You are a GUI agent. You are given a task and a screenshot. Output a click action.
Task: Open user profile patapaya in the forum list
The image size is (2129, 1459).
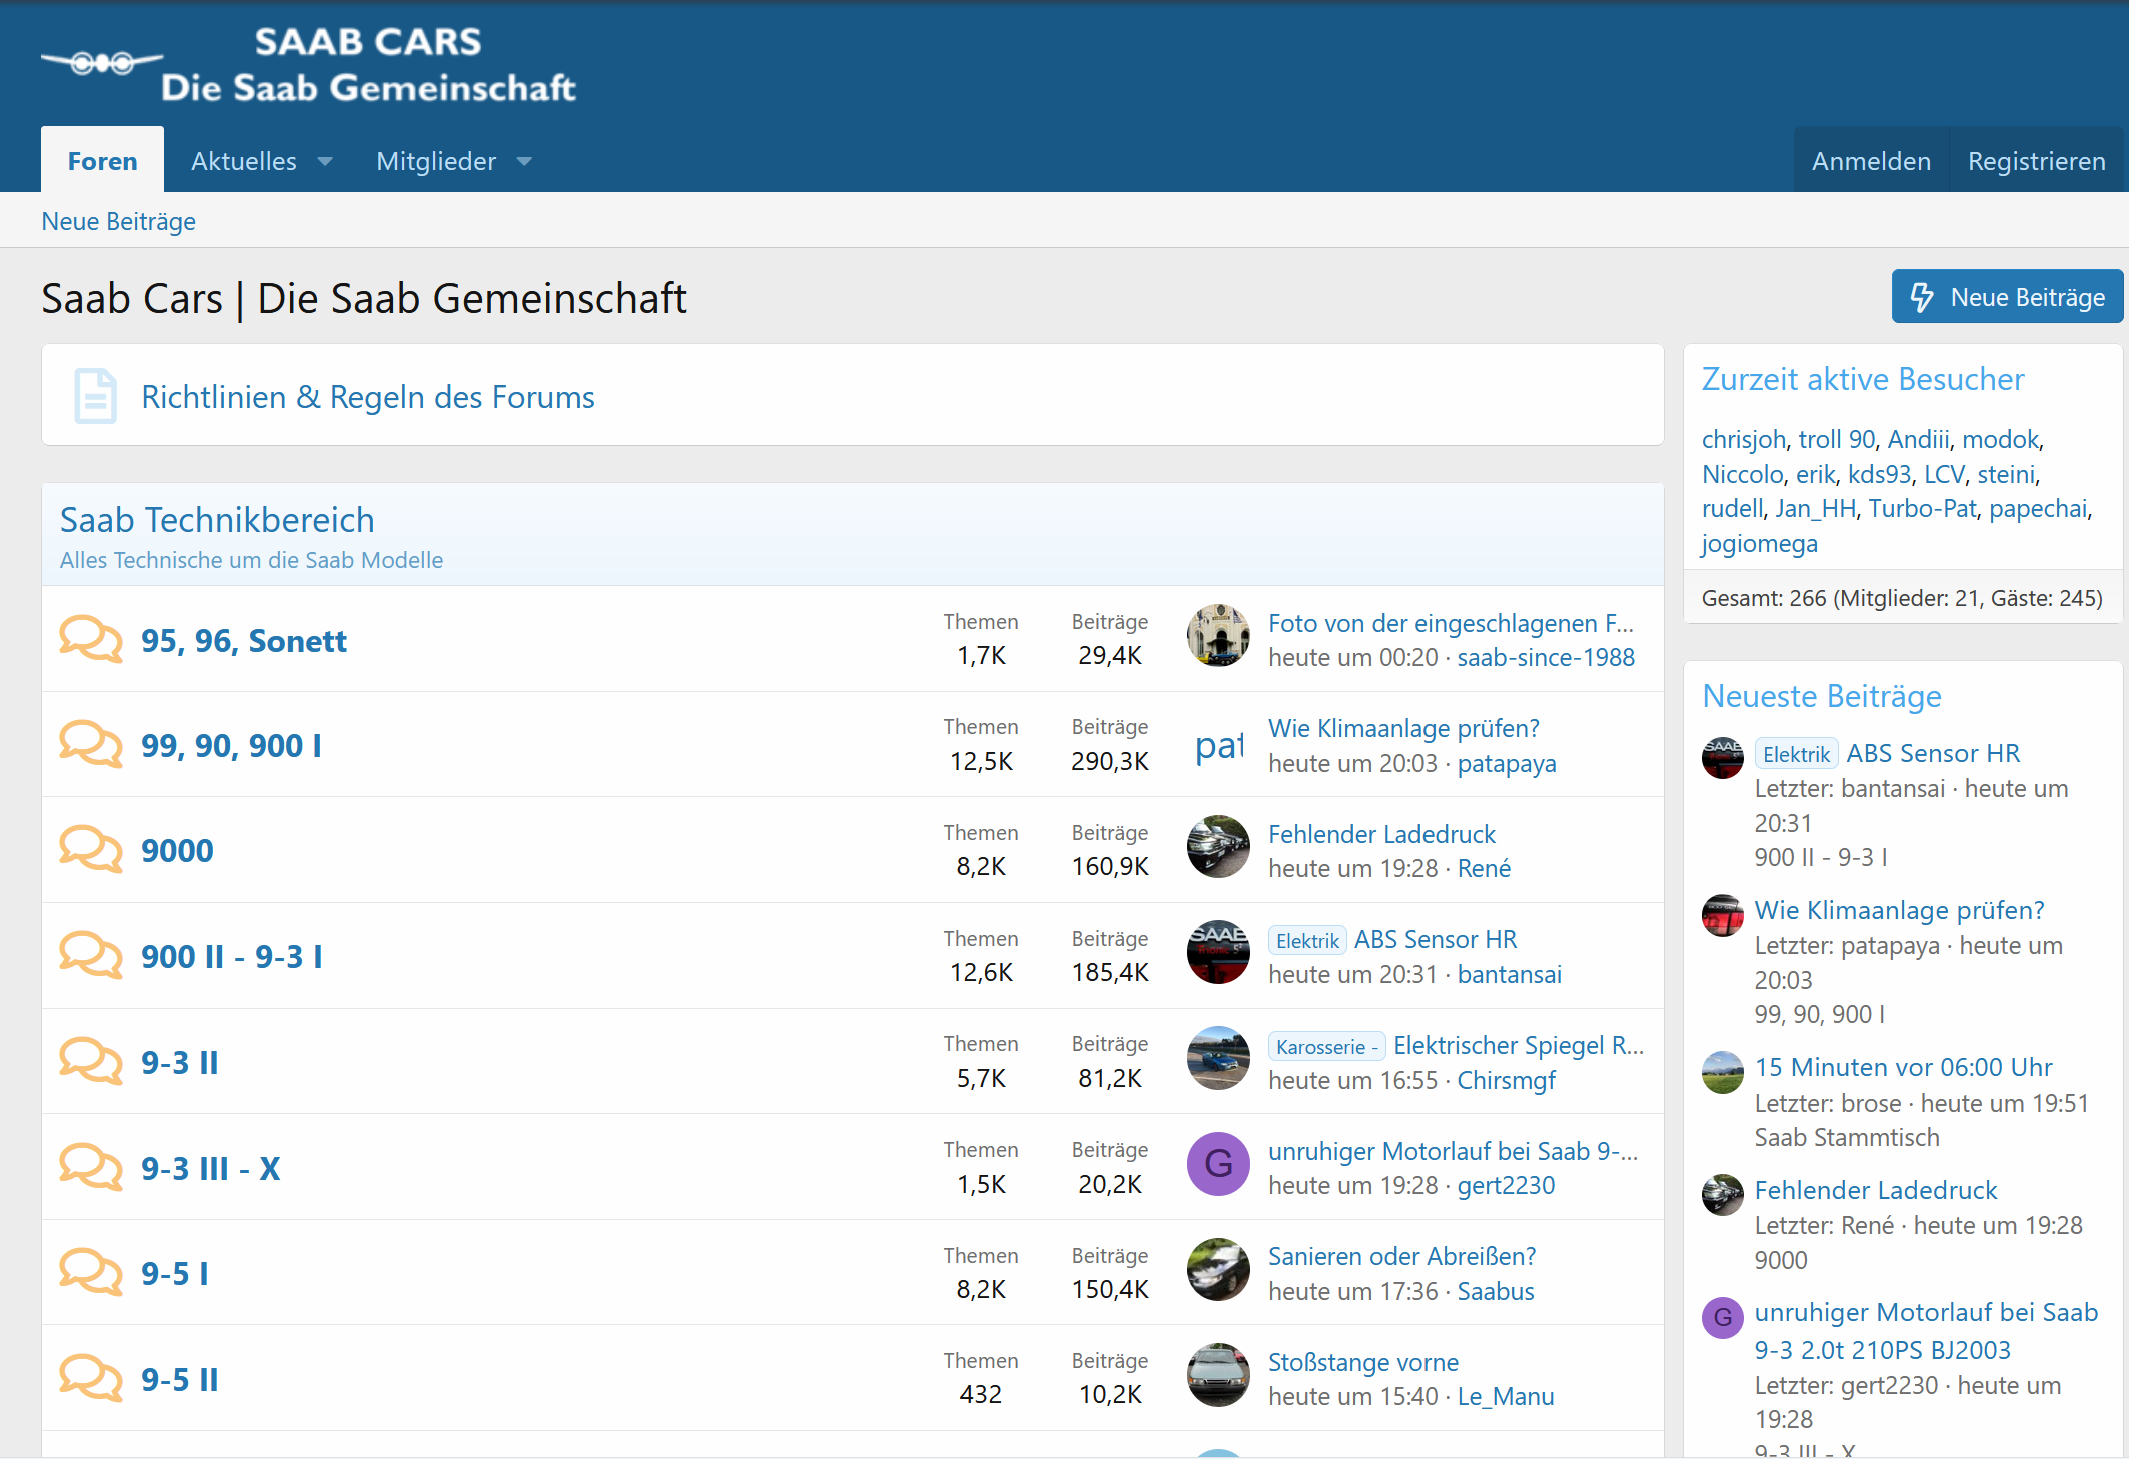point(1507,763)
